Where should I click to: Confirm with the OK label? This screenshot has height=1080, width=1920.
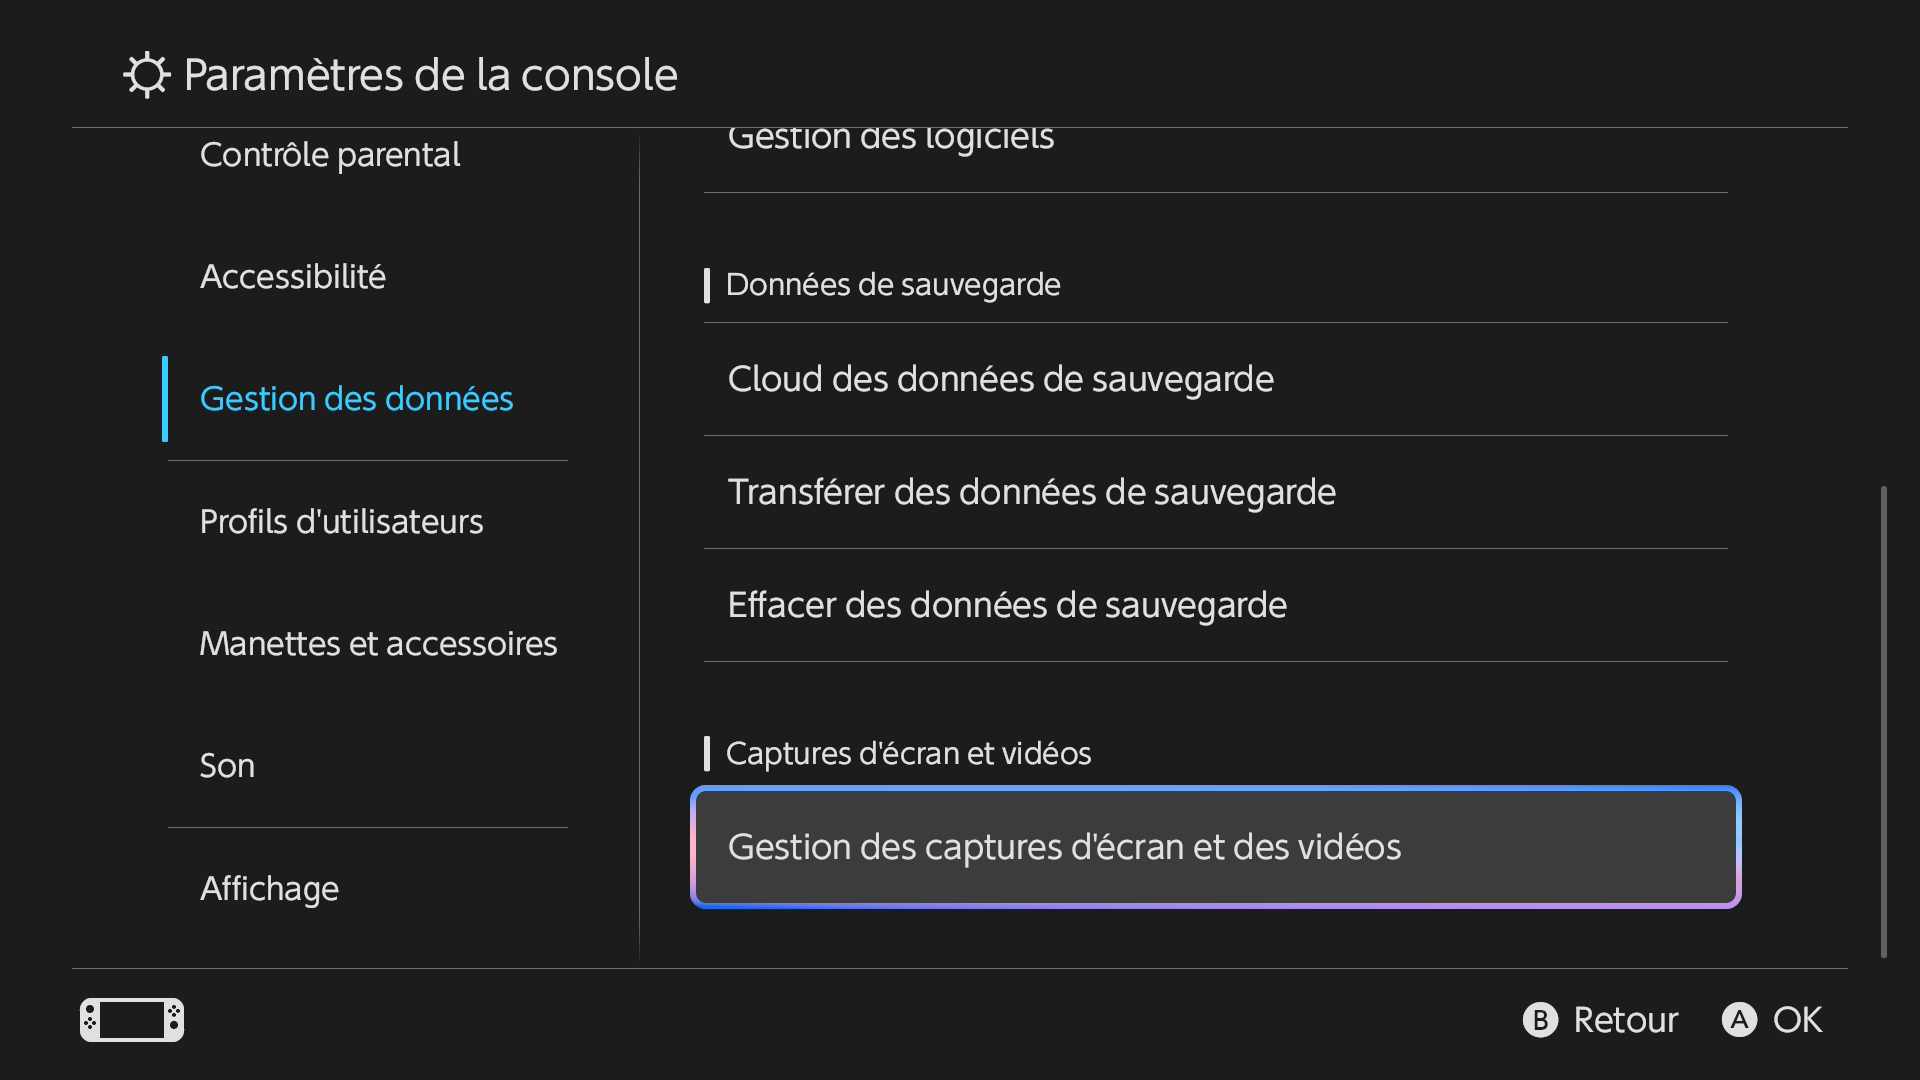[x=1773, y=1020]
